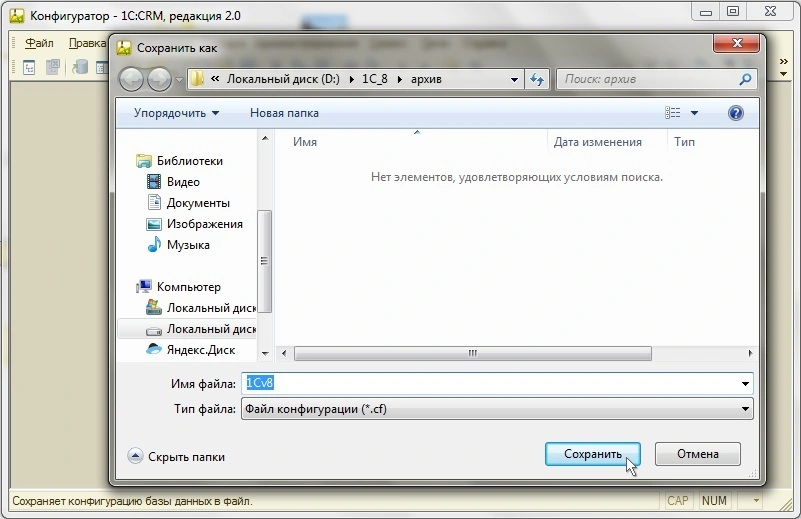
Task: Open the Файл menu
Action: [x=40, y=43]
